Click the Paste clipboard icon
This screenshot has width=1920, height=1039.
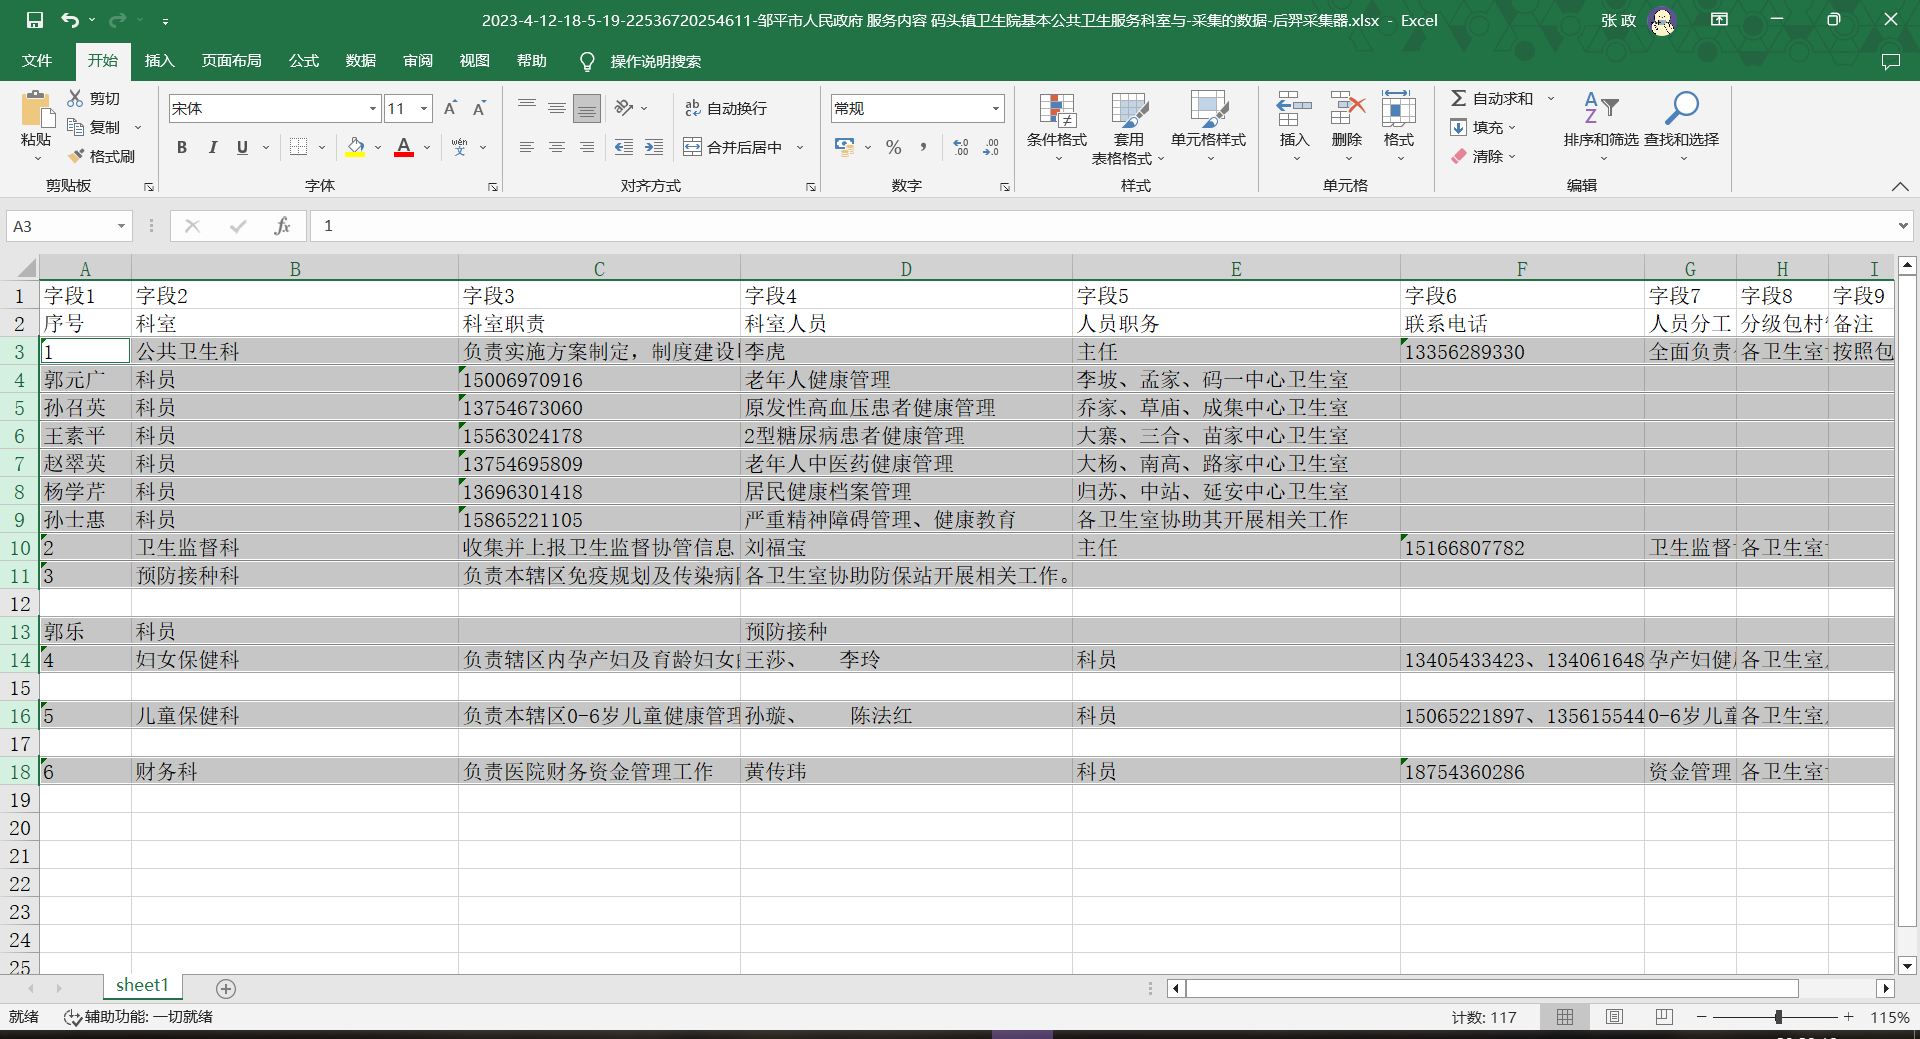click(x=36, y=109)
